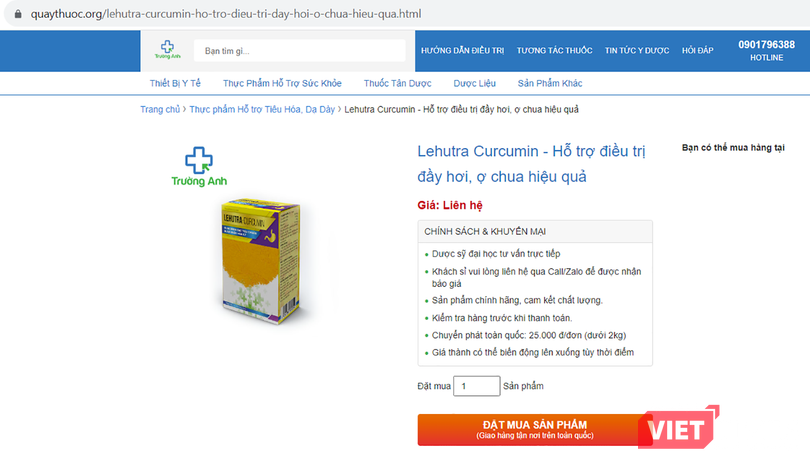Open Thuốc Tân Dược category
This screenshot has width=810, height=461.
coord(397,83)
